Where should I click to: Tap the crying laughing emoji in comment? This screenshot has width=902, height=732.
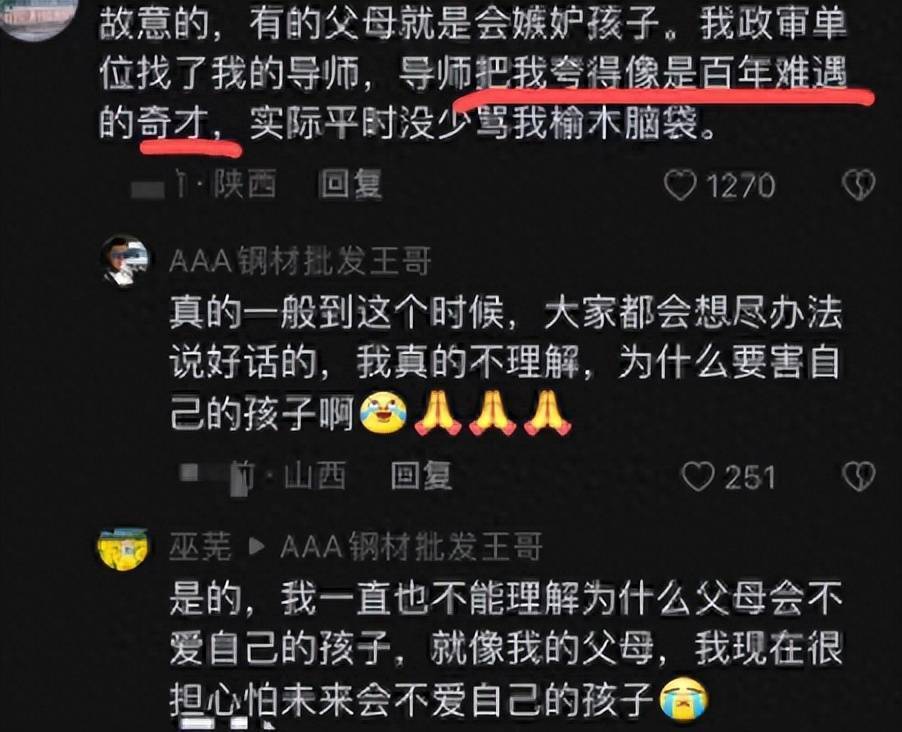point(383,412)
